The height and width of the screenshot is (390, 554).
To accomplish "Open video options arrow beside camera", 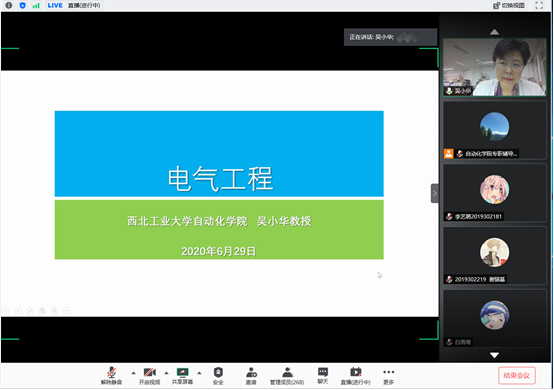I will click(x=166, y=373).
